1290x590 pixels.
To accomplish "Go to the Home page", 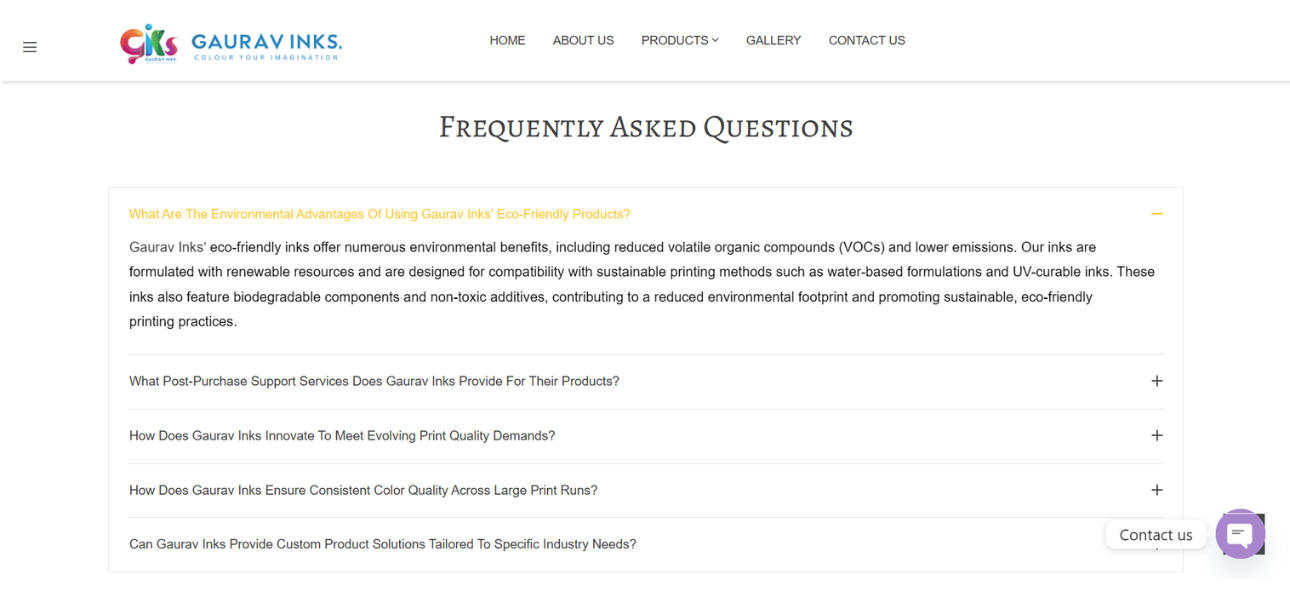I will click(x=507, y=40).
